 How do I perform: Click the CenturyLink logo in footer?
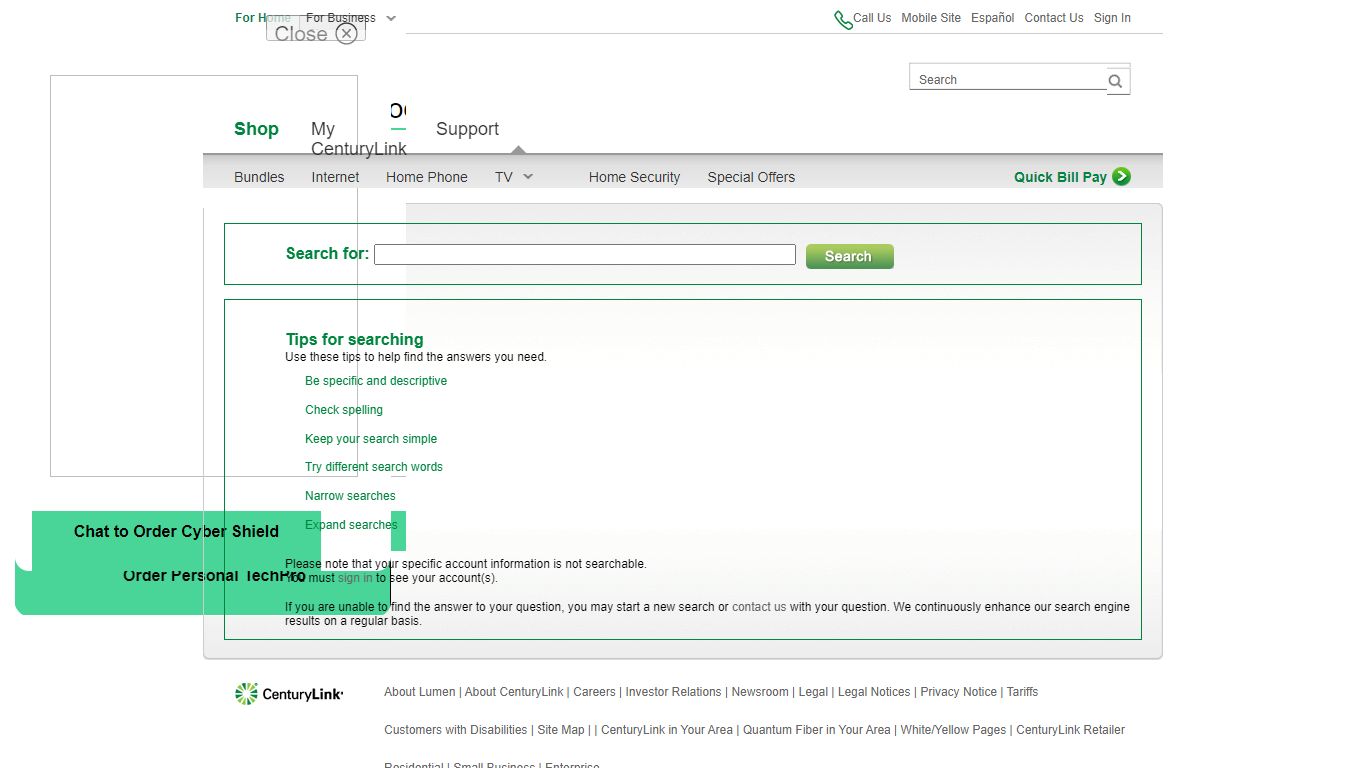289,693
